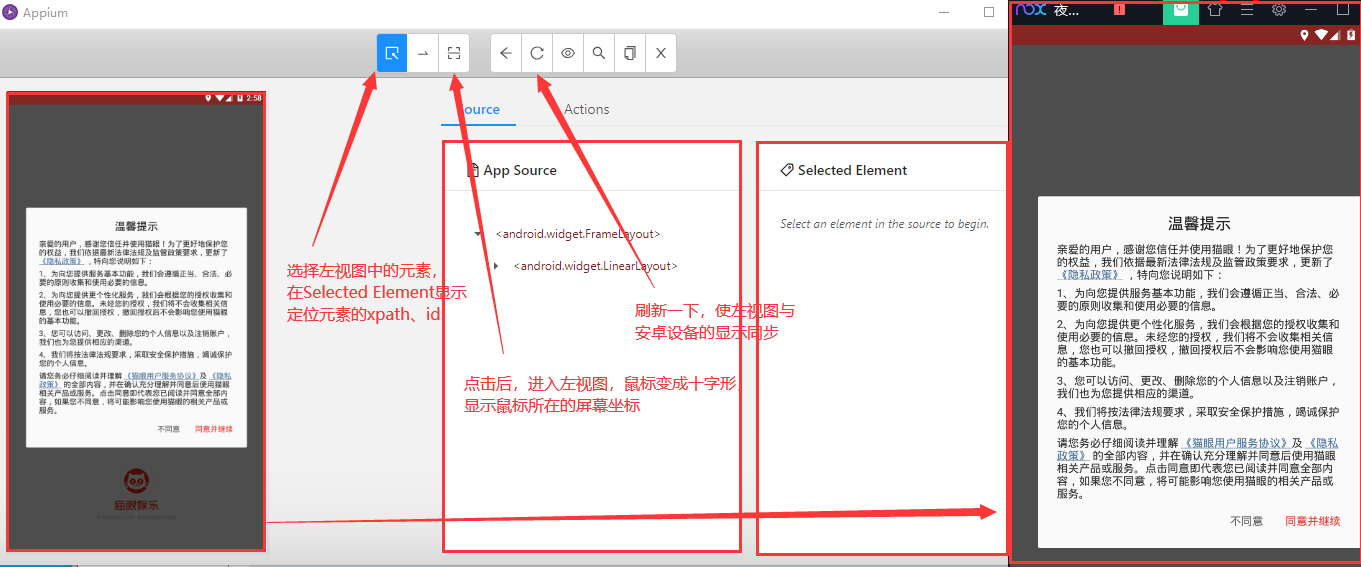
Task: Activate the Select Elements tool
Action: 393,53
